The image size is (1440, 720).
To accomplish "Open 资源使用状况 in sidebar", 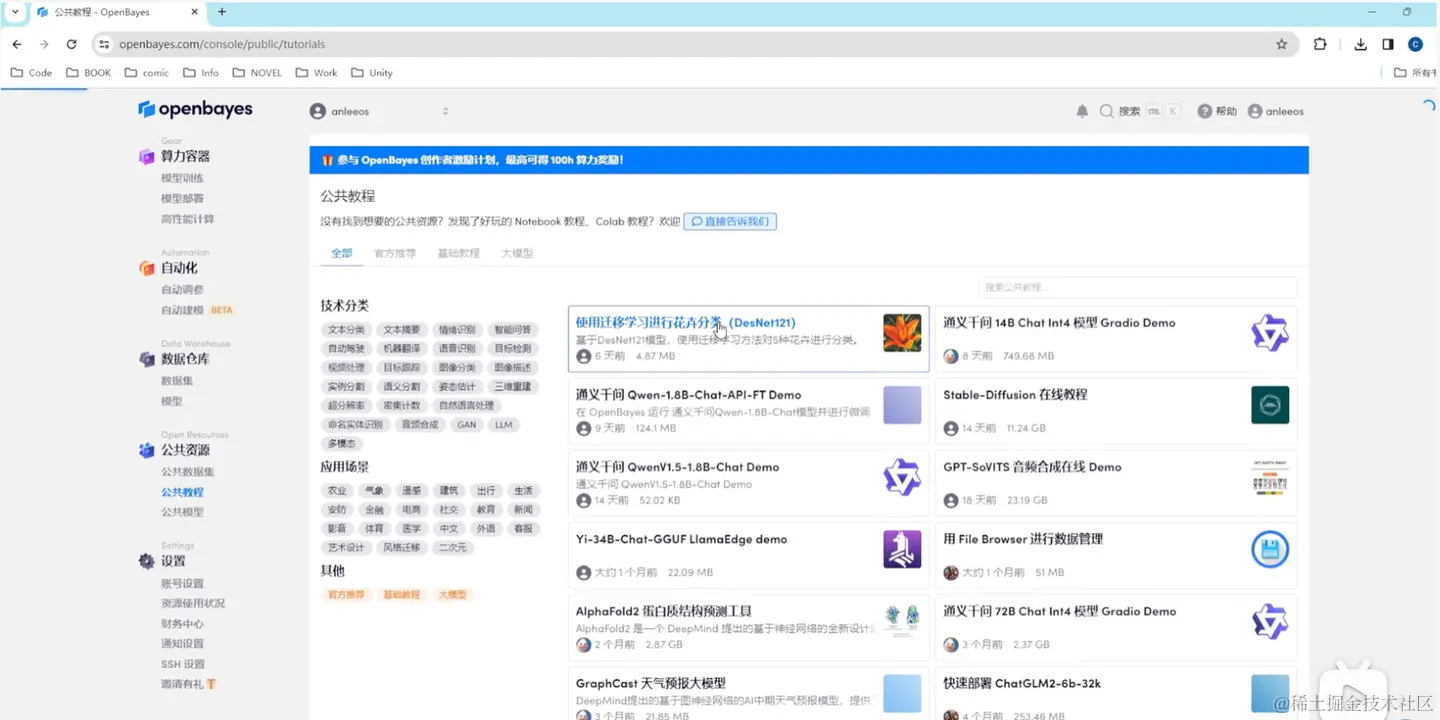I will click(193, 604).
